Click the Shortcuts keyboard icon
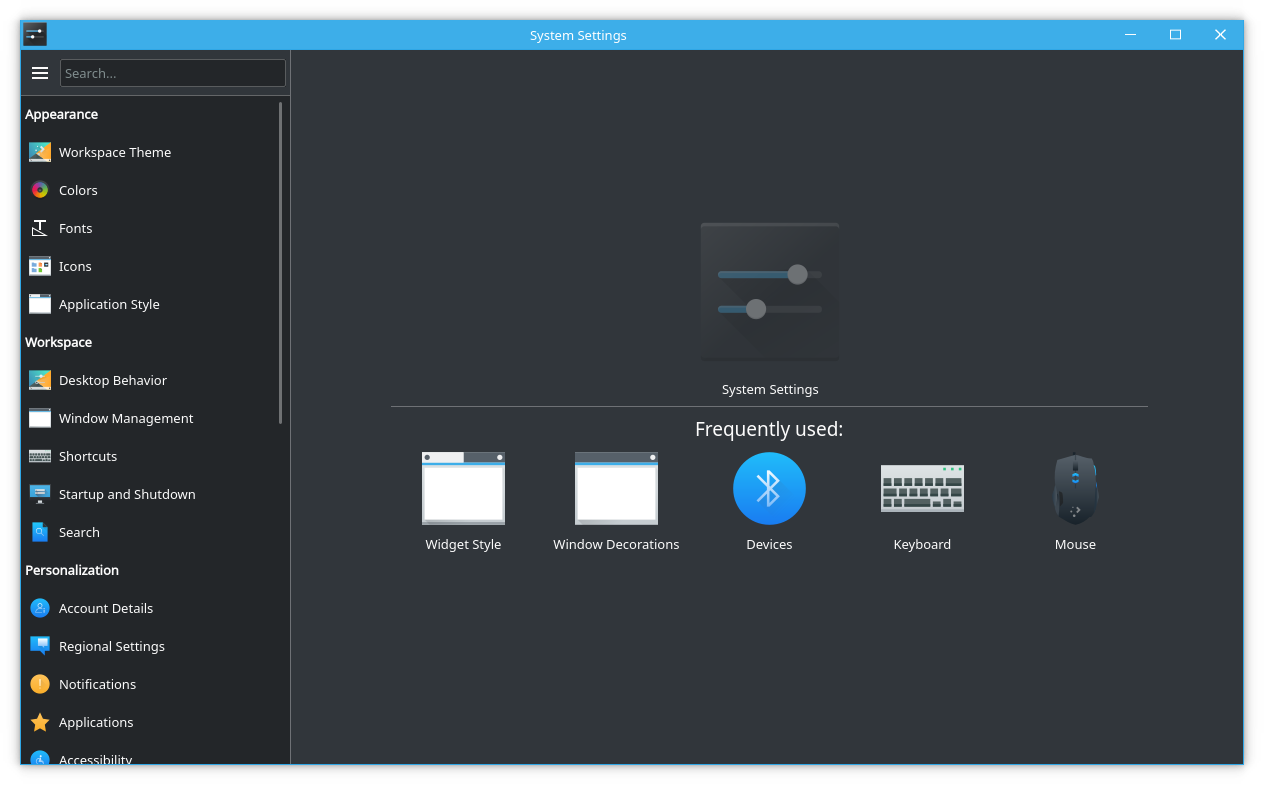Viewport: 1264px width, 785px height. [40, 456]
